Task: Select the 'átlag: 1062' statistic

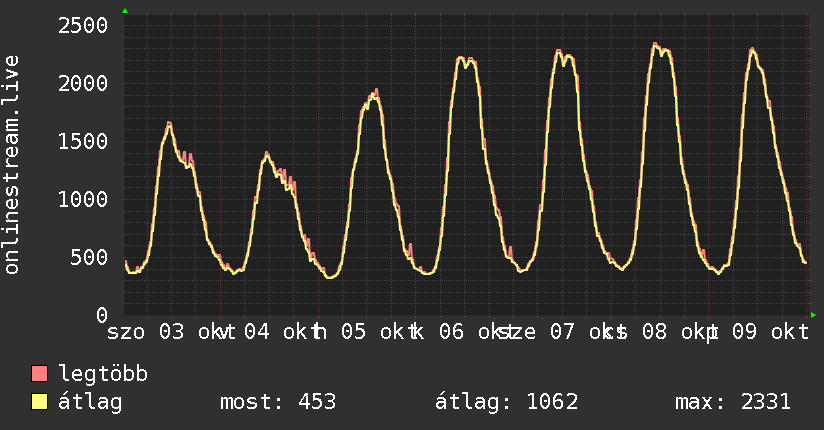Action: (x=507, y=402)
